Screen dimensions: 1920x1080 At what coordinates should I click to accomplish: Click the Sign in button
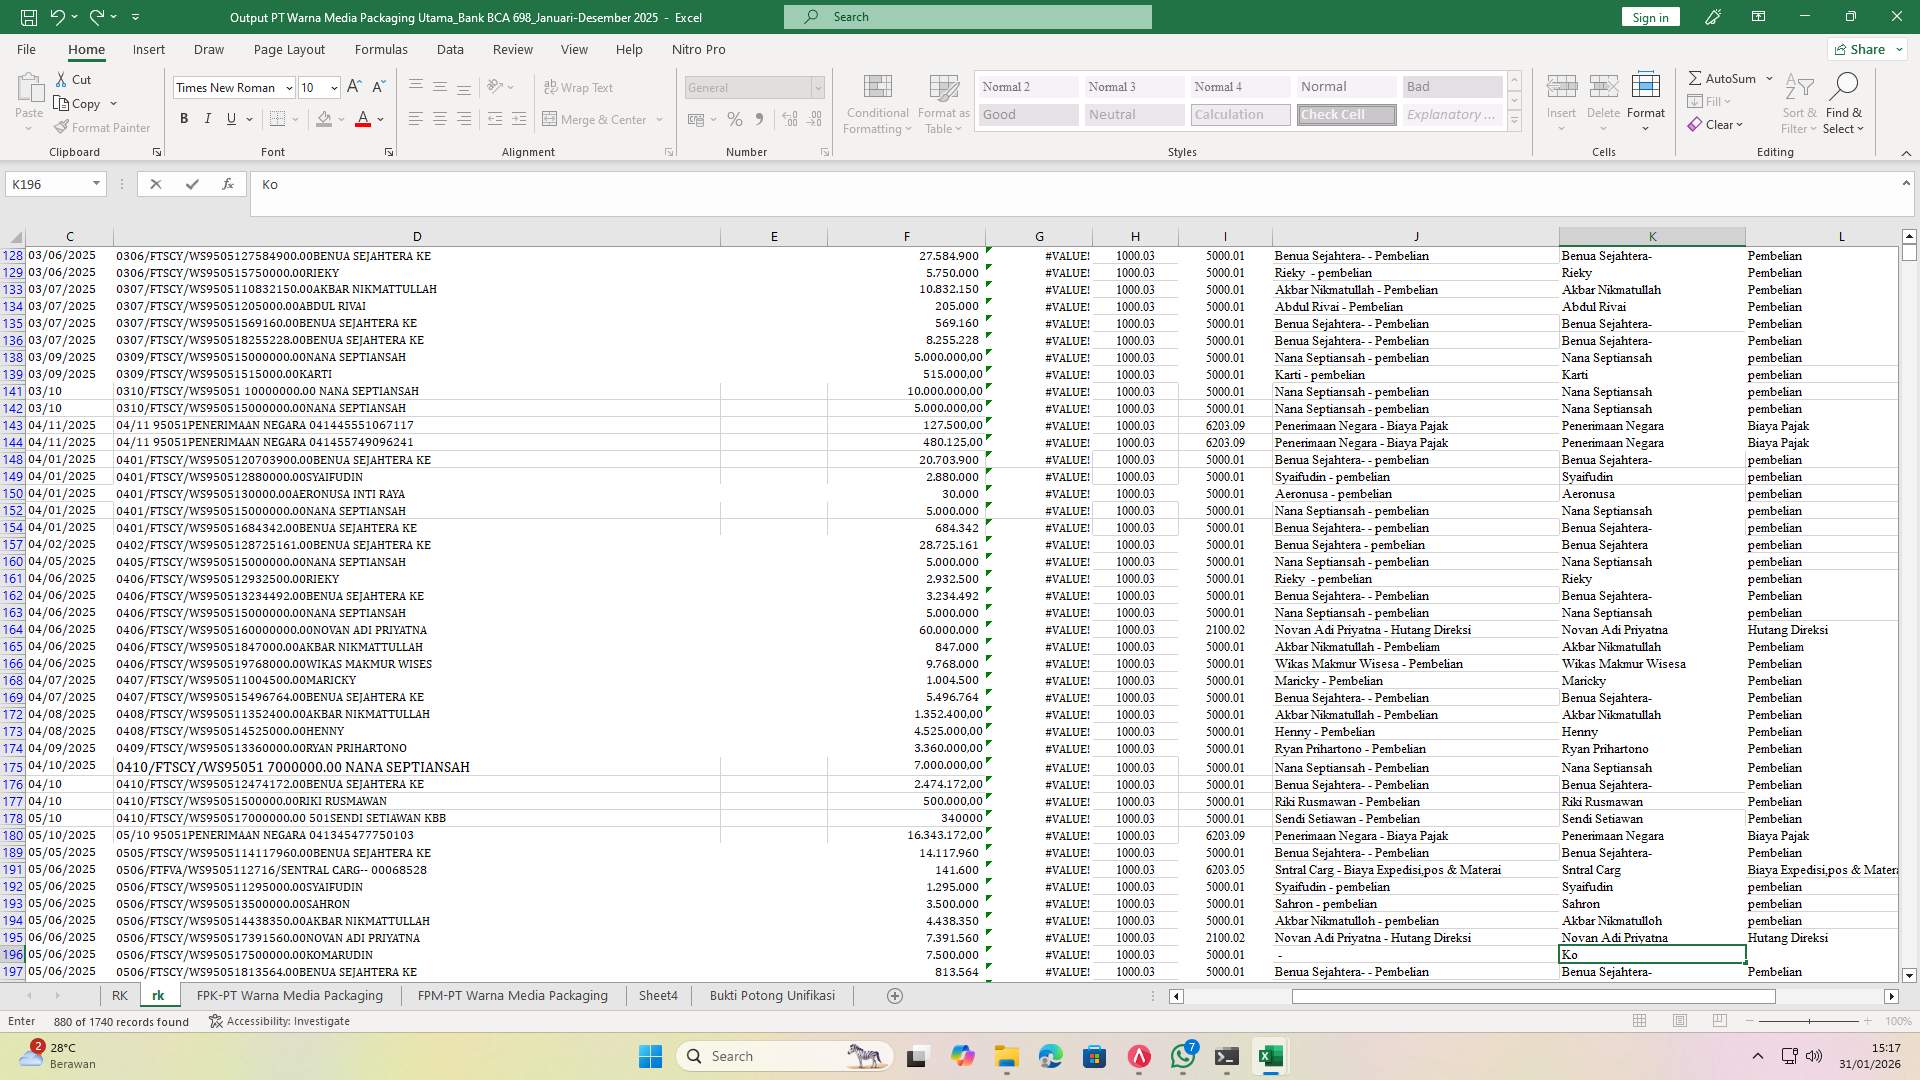(1649, 17)
